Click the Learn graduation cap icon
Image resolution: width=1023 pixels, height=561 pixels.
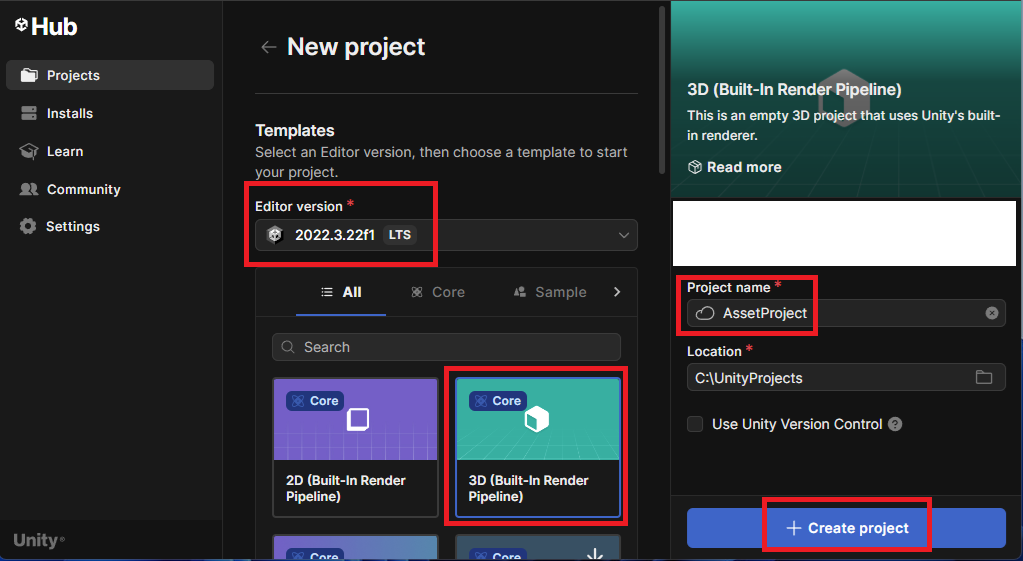[29, 151]
